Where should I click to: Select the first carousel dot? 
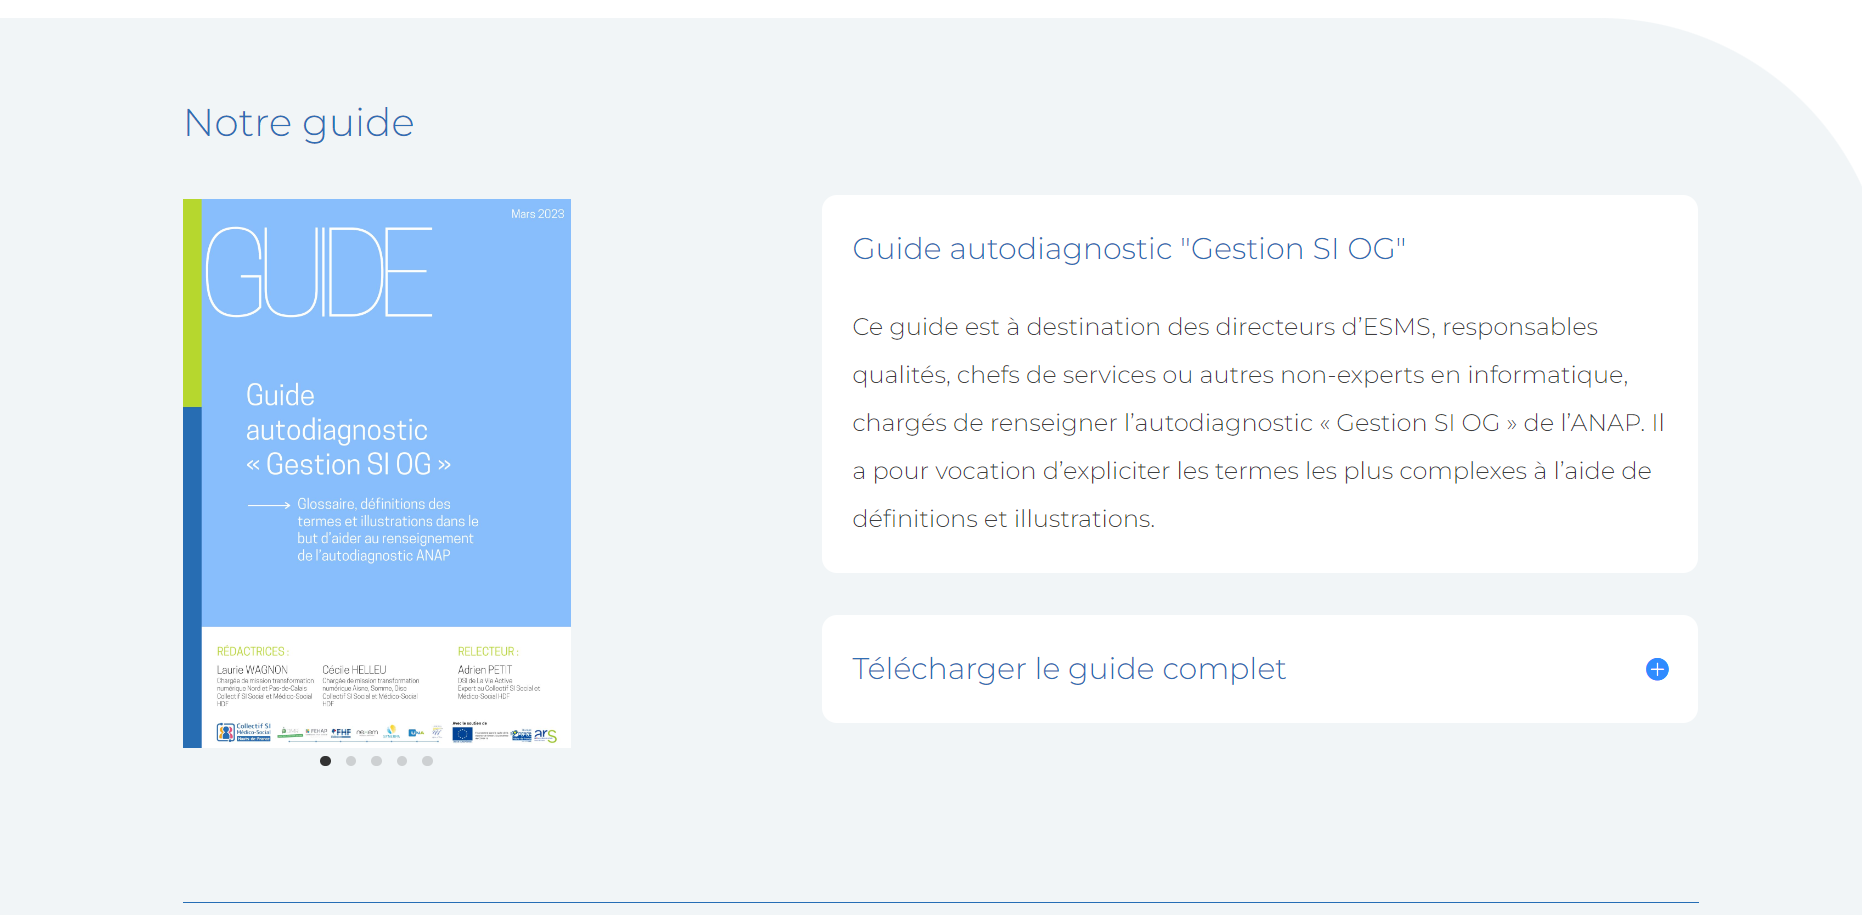325,761
